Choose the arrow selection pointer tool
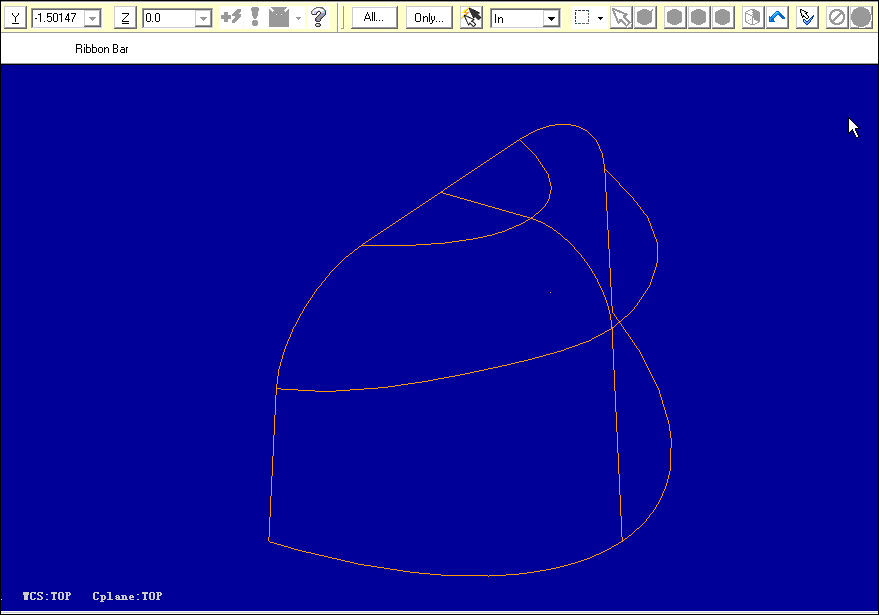This screenshot has height=615, width=879. coord(621,16)
